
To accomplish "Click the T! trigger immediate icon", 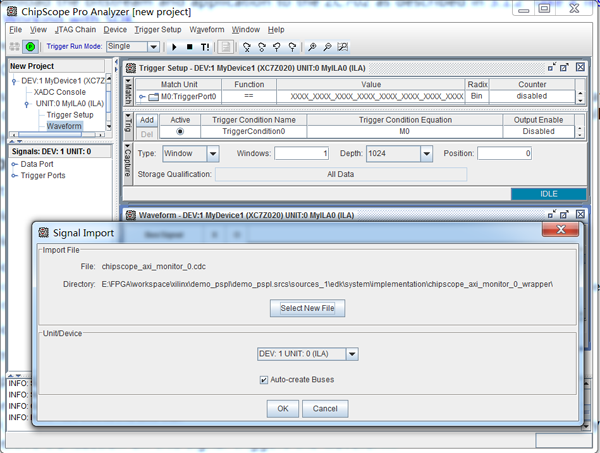I will tap(205, 47).
